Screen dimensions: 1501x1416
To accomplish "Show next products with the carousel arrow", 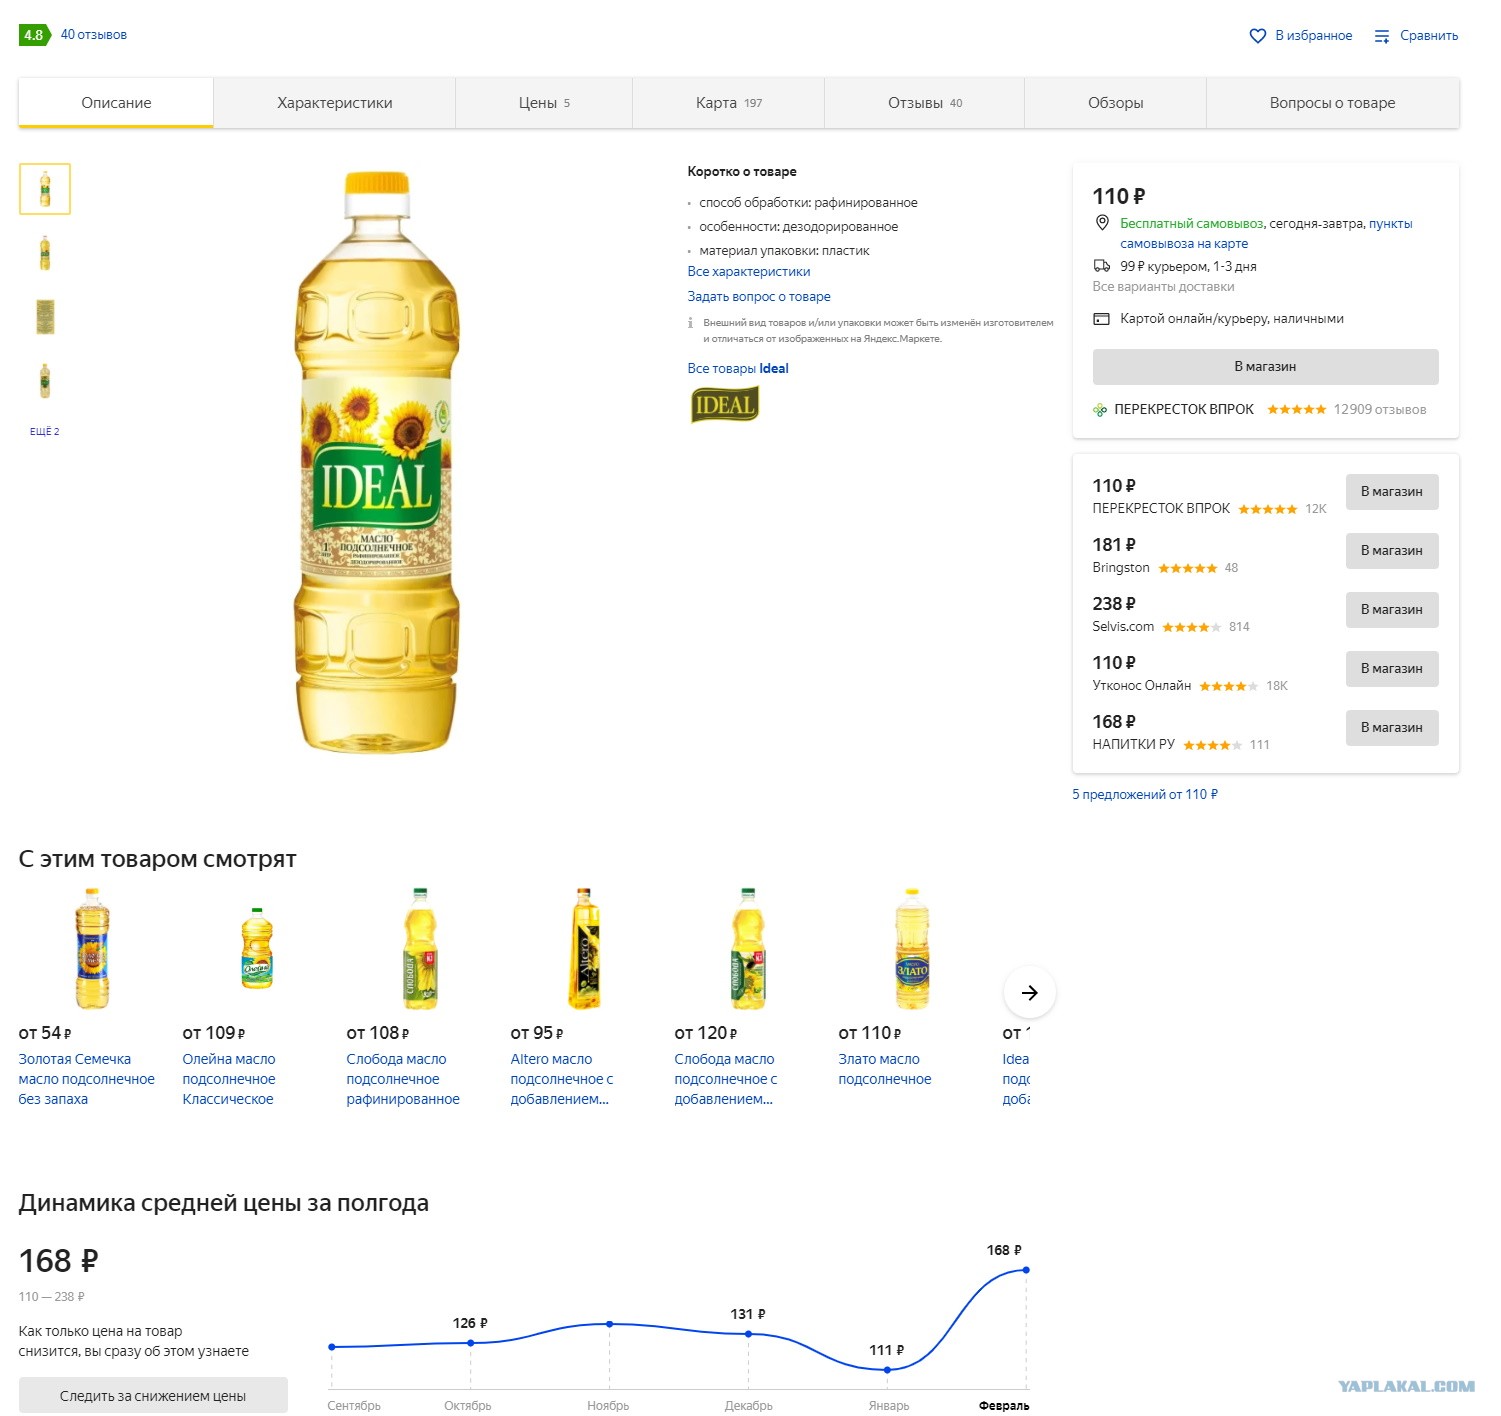I will click(1029, 993).
